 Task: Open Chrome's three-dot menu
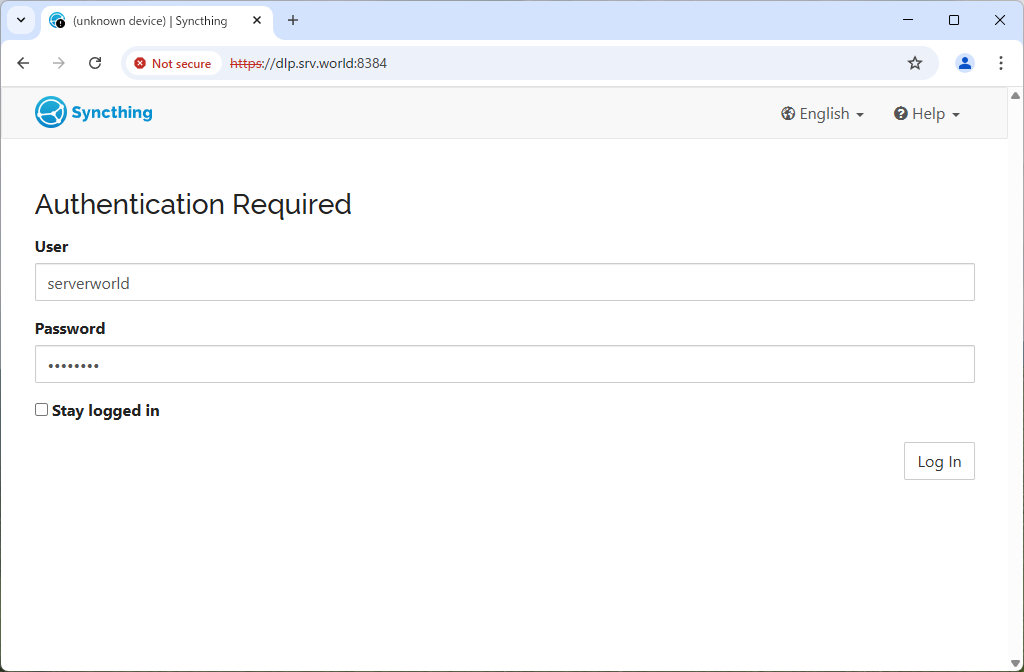point(1000,63)
